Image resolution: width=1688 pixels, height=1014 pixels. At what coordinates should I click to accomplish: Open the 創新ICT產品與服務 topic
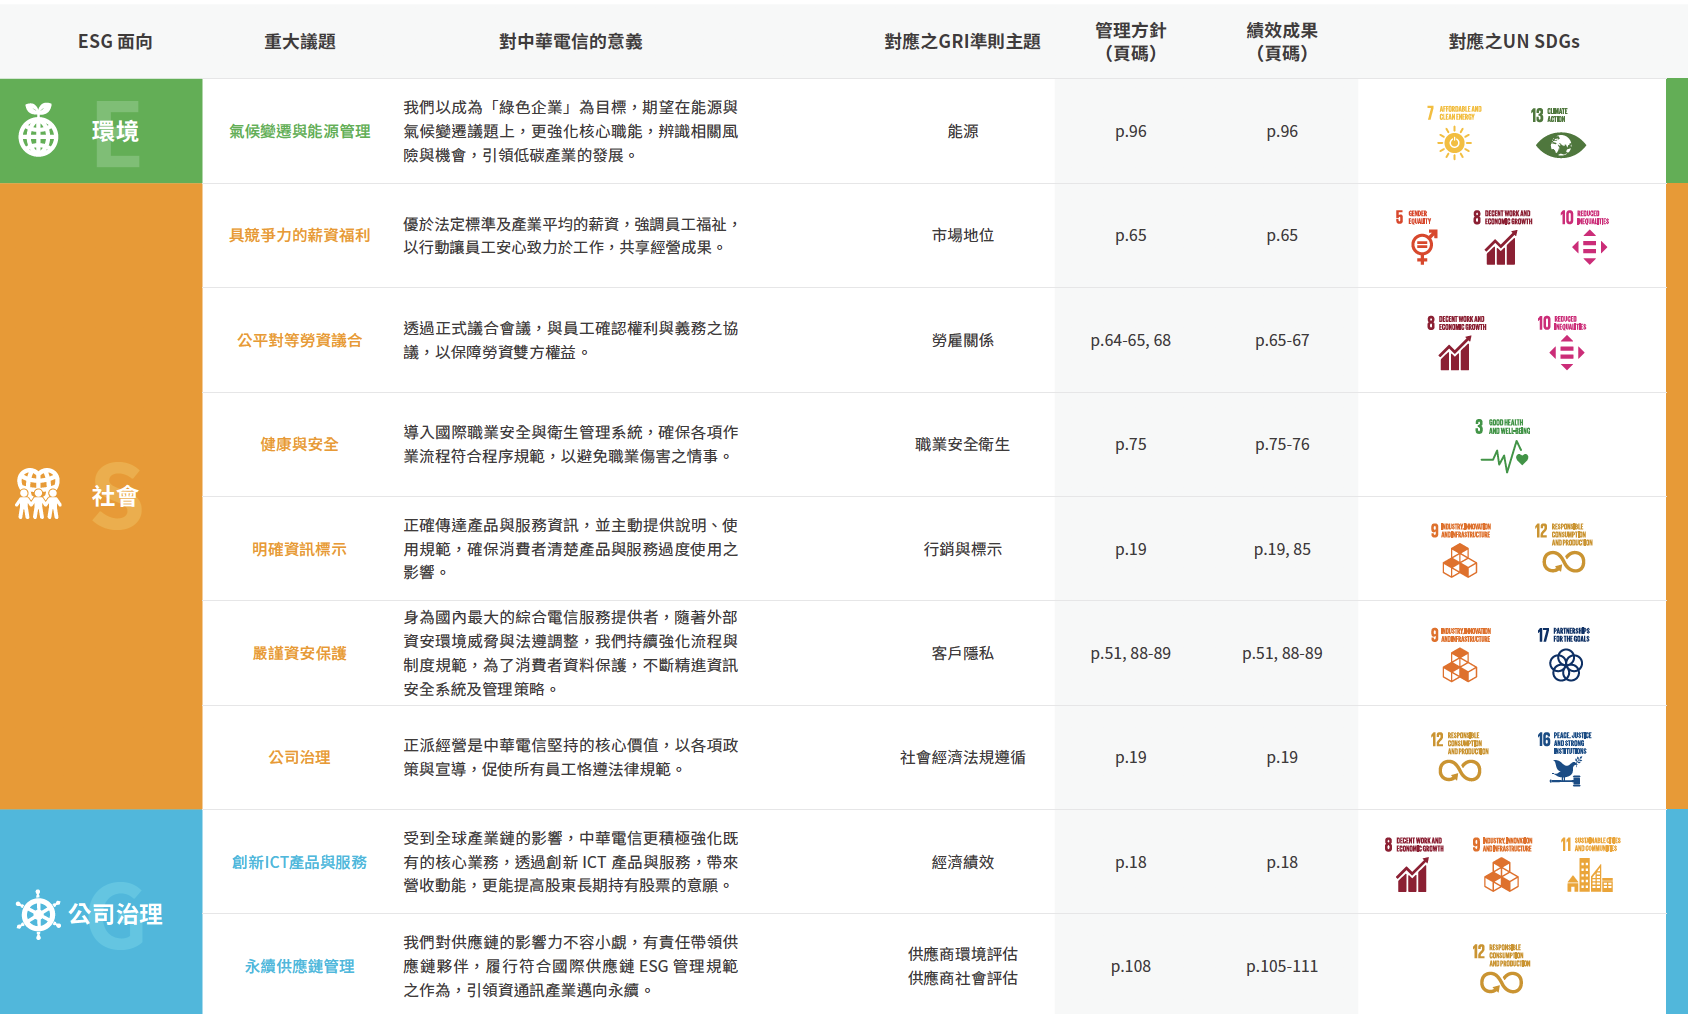(300, 862)
